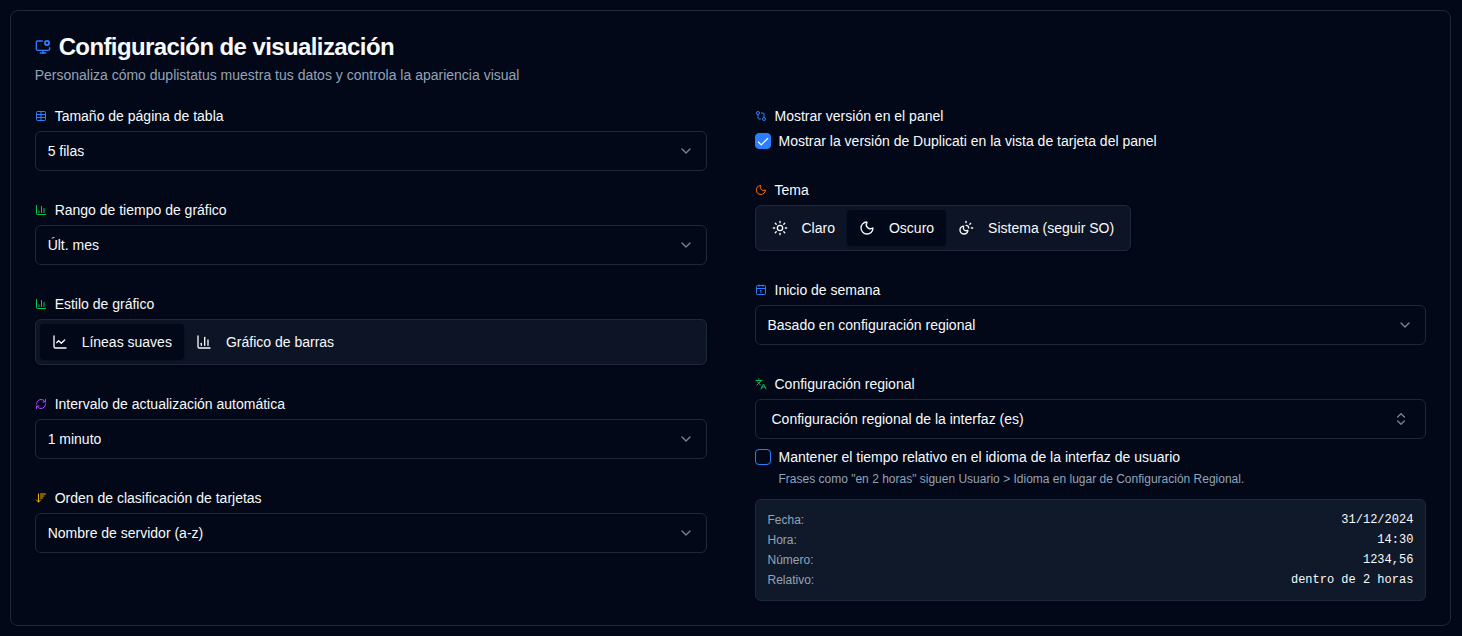Click the sort icon beside Orden de clasificación
Screen dimensions: 1462x636
click(41, 498)
